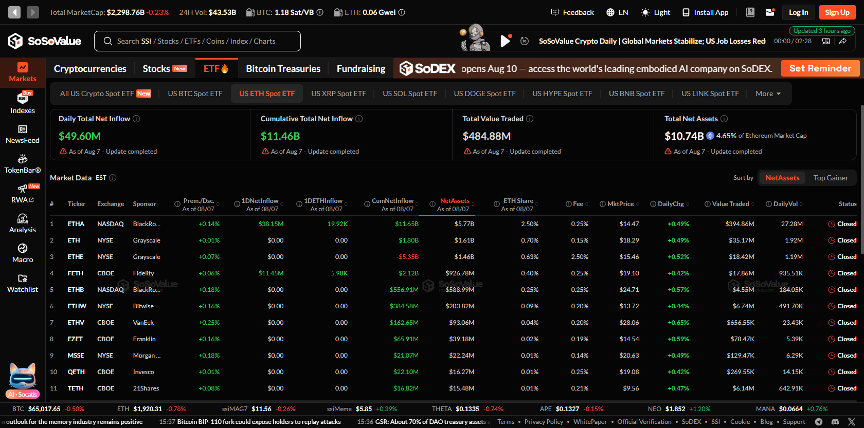Open the Cryptocurrencies tab
Viewport: 864px width, 428px height.
[90, 69]
